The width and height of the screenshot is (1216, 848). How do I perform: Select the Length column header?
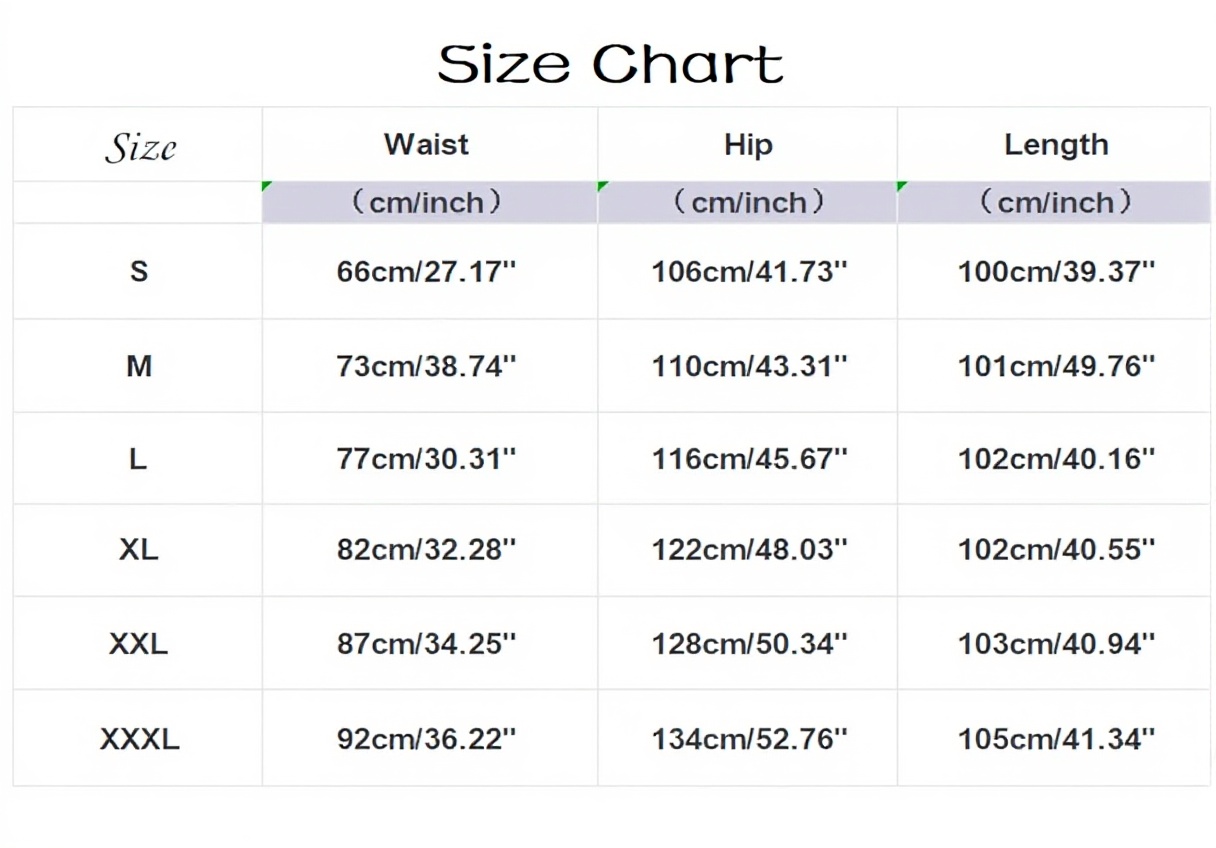click(1056, 145)
